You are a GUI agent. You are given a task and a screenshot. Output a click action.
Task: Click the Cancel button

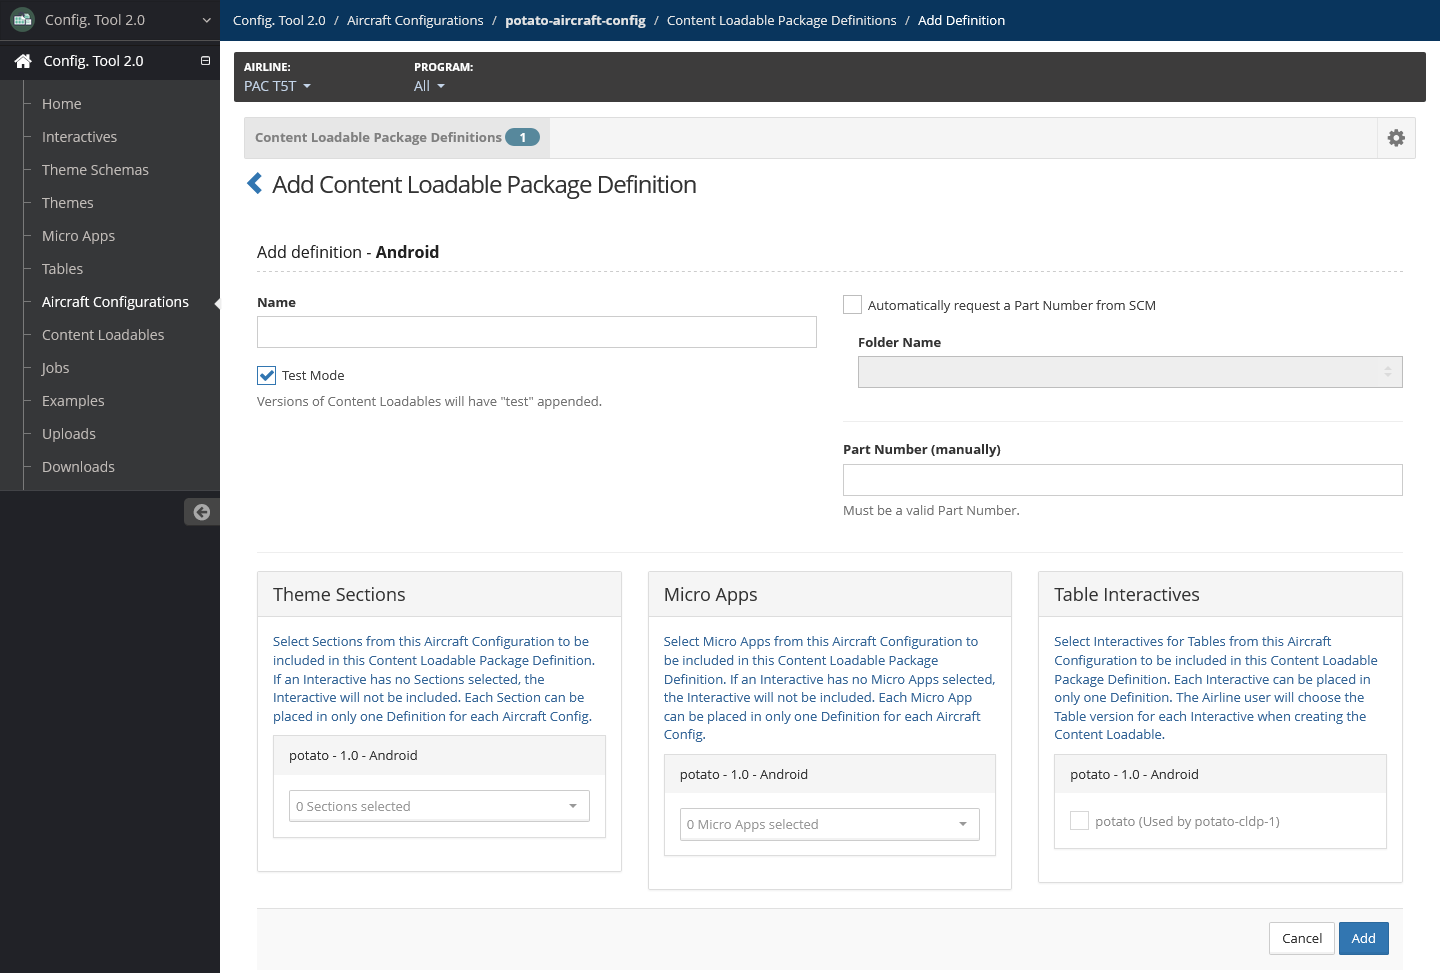click(1302, 938)
